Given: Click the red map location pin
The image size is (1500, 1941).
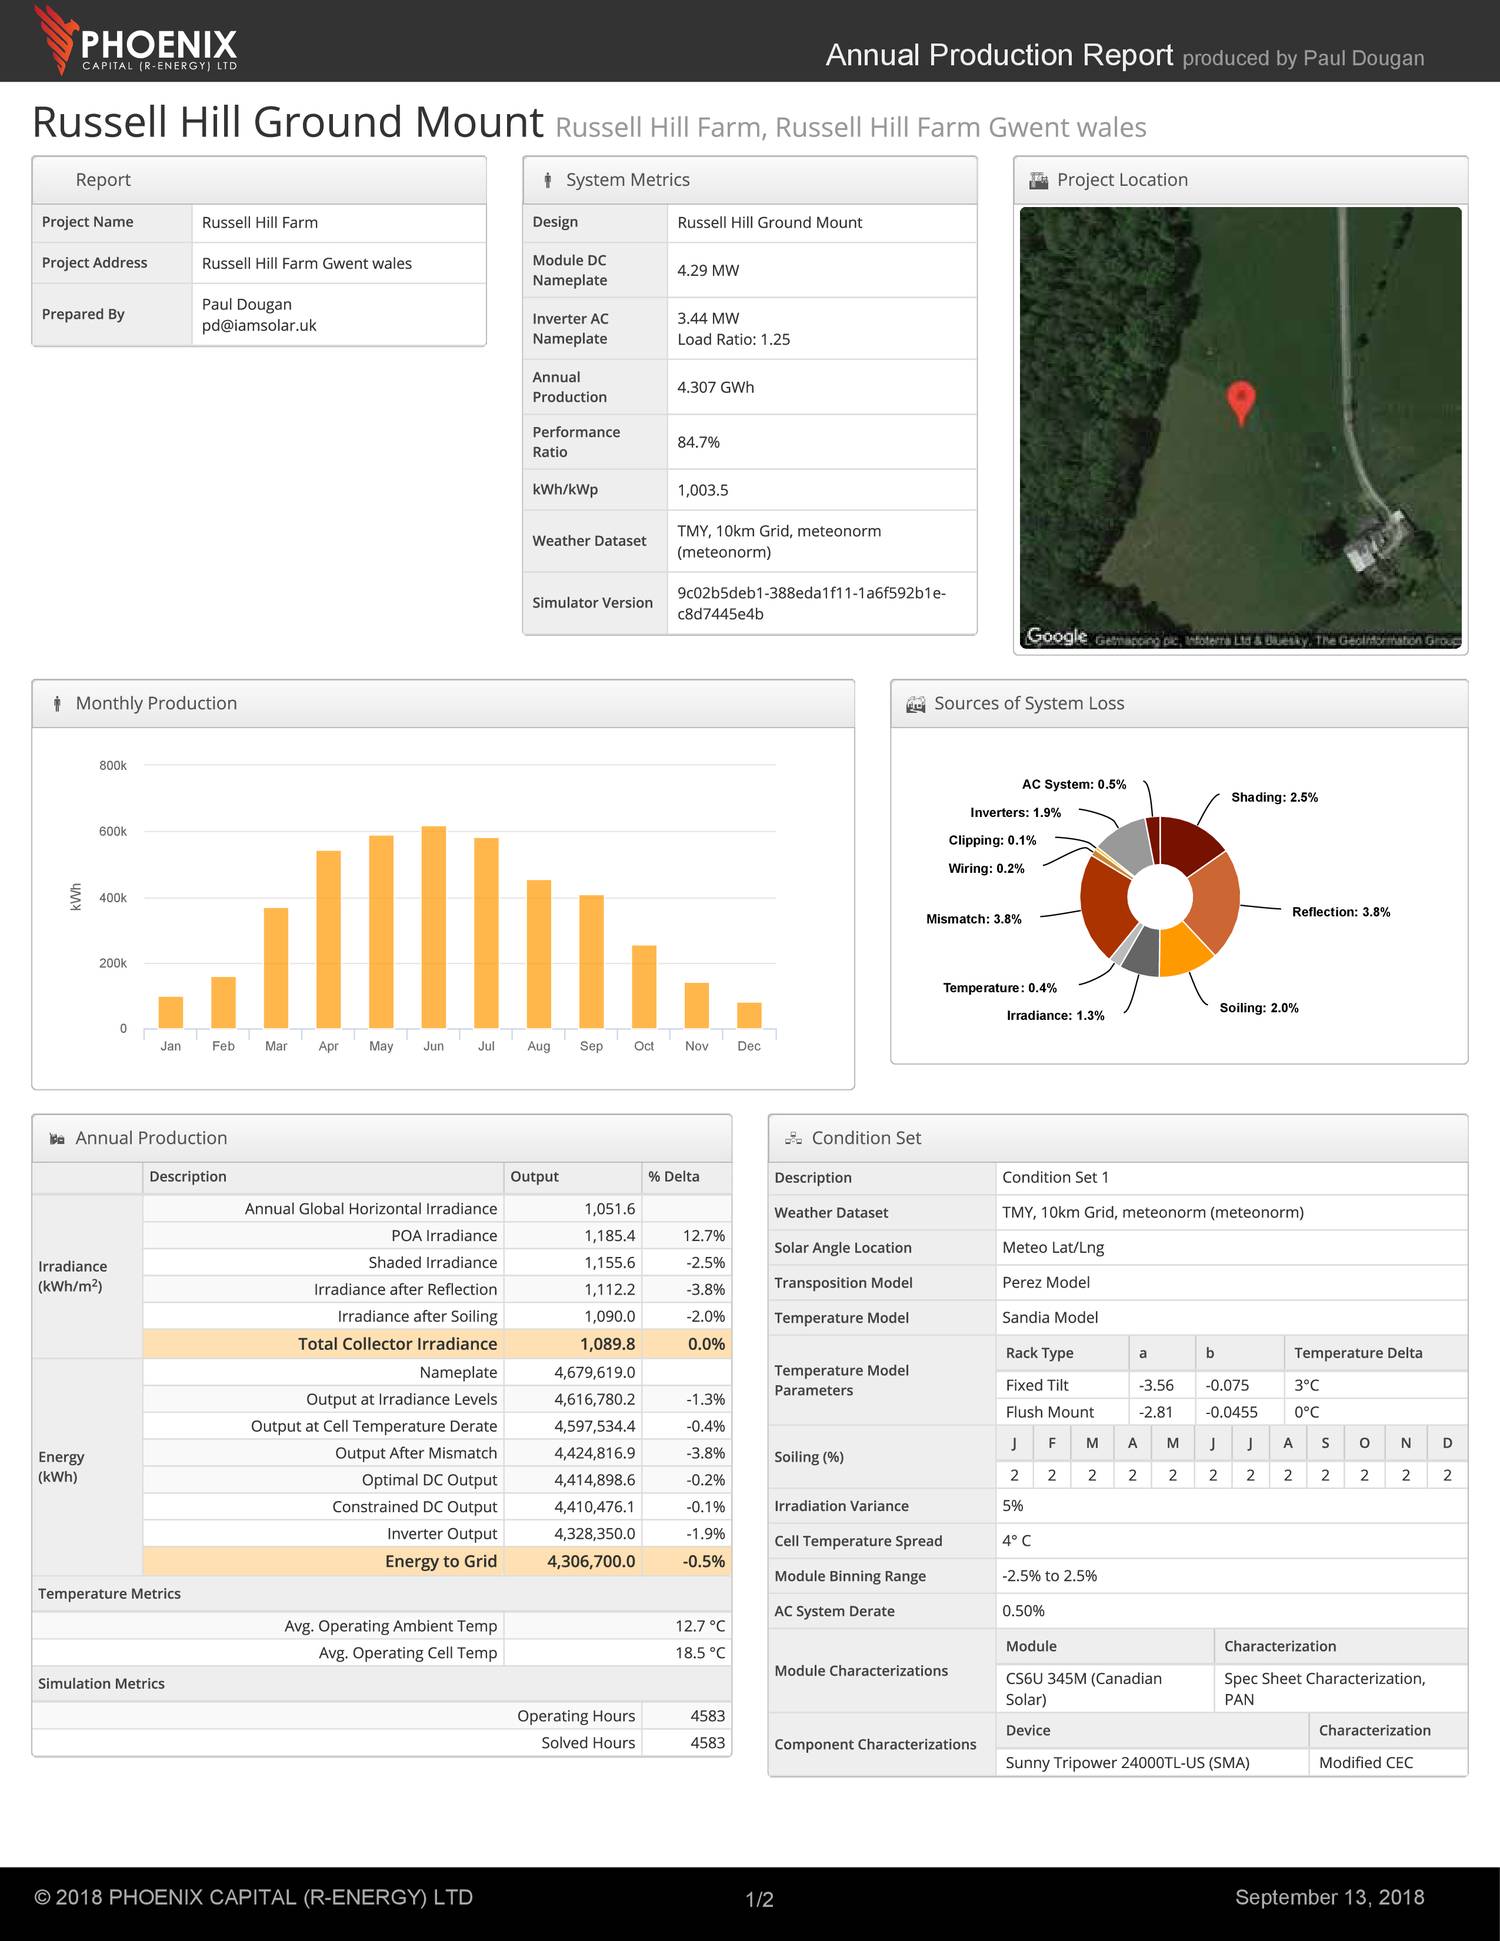Looking at the screenshot, I should pyautogui.click(x=1240, y=400).
